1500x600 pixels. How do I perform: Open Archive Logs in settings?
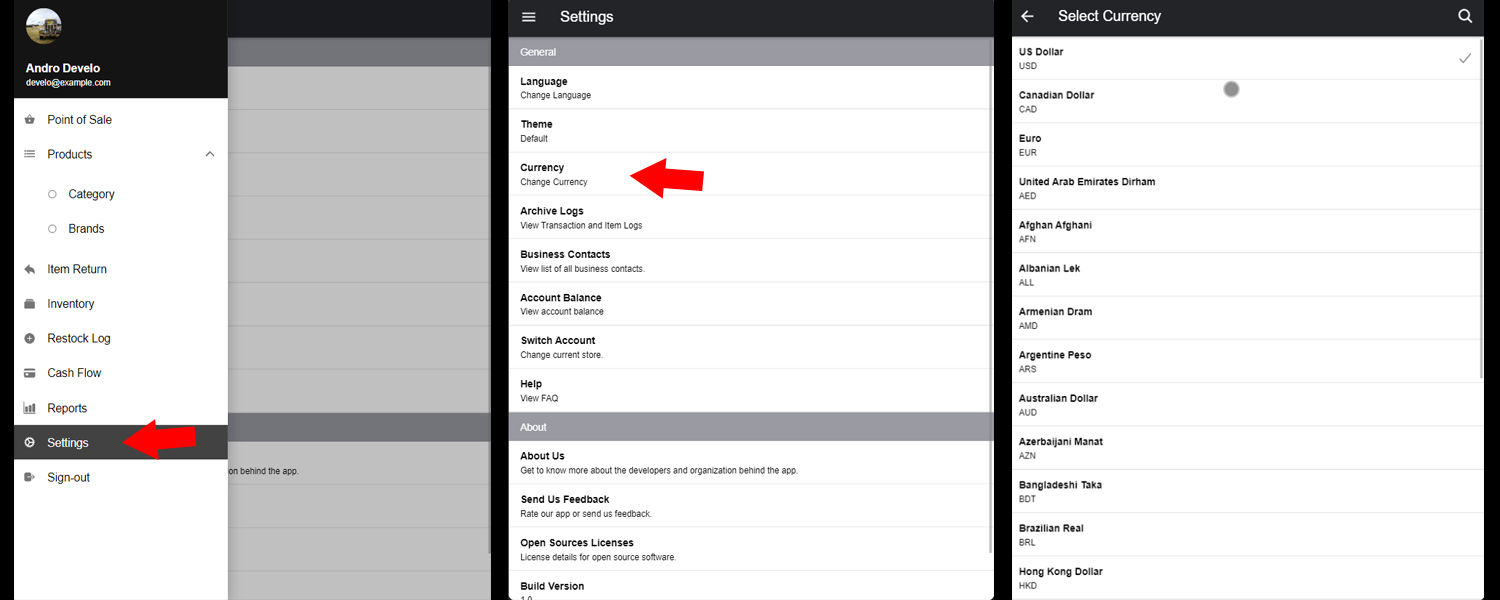click(580, 217)
